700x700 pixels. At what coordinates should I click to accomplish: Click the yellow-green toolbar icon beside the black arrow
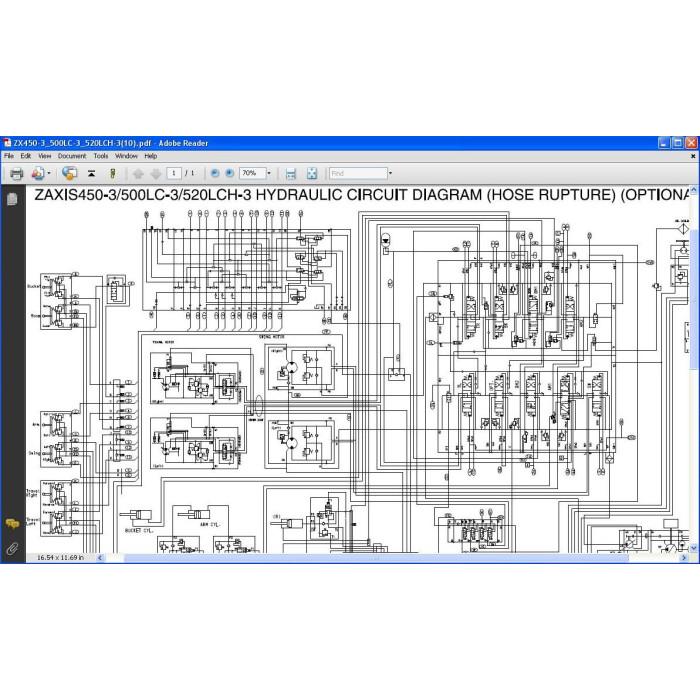[112, 173]
